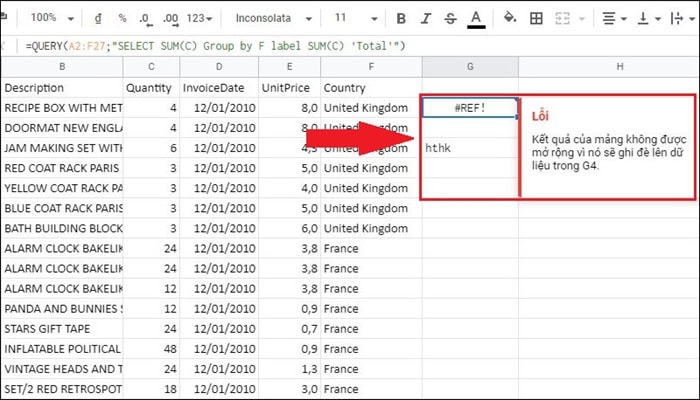Format as percent
Image resolution: width=700 pixels, height=400 pixels.
[x=121, y=18]
